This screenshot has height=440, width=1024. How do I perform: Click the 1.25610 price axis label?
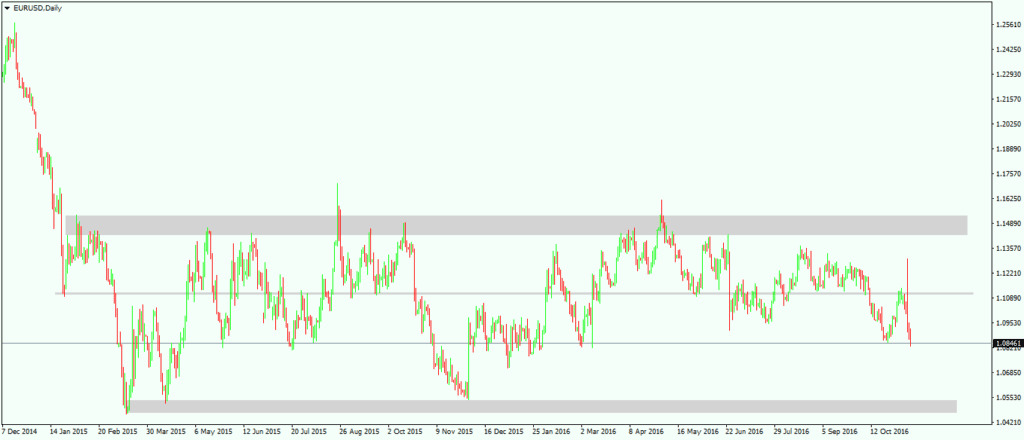(1007, 25)
